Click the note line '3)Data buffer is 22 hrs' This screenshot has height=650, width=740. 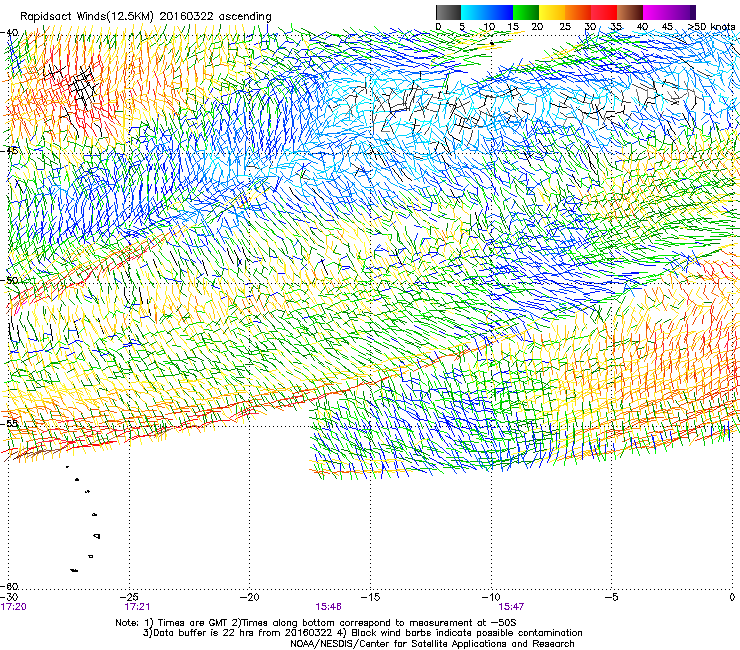(x=362, y=633)
